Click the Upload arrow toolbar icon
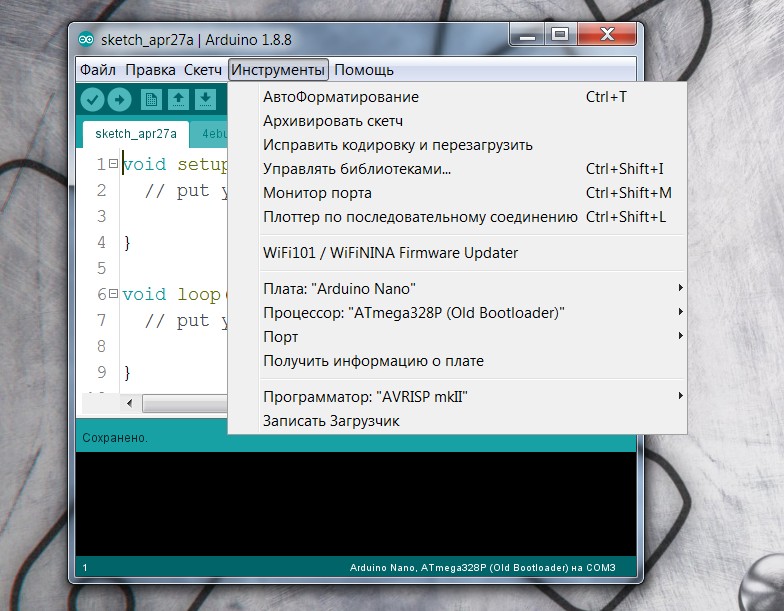The image size is (784, 611). coord(120,100)
